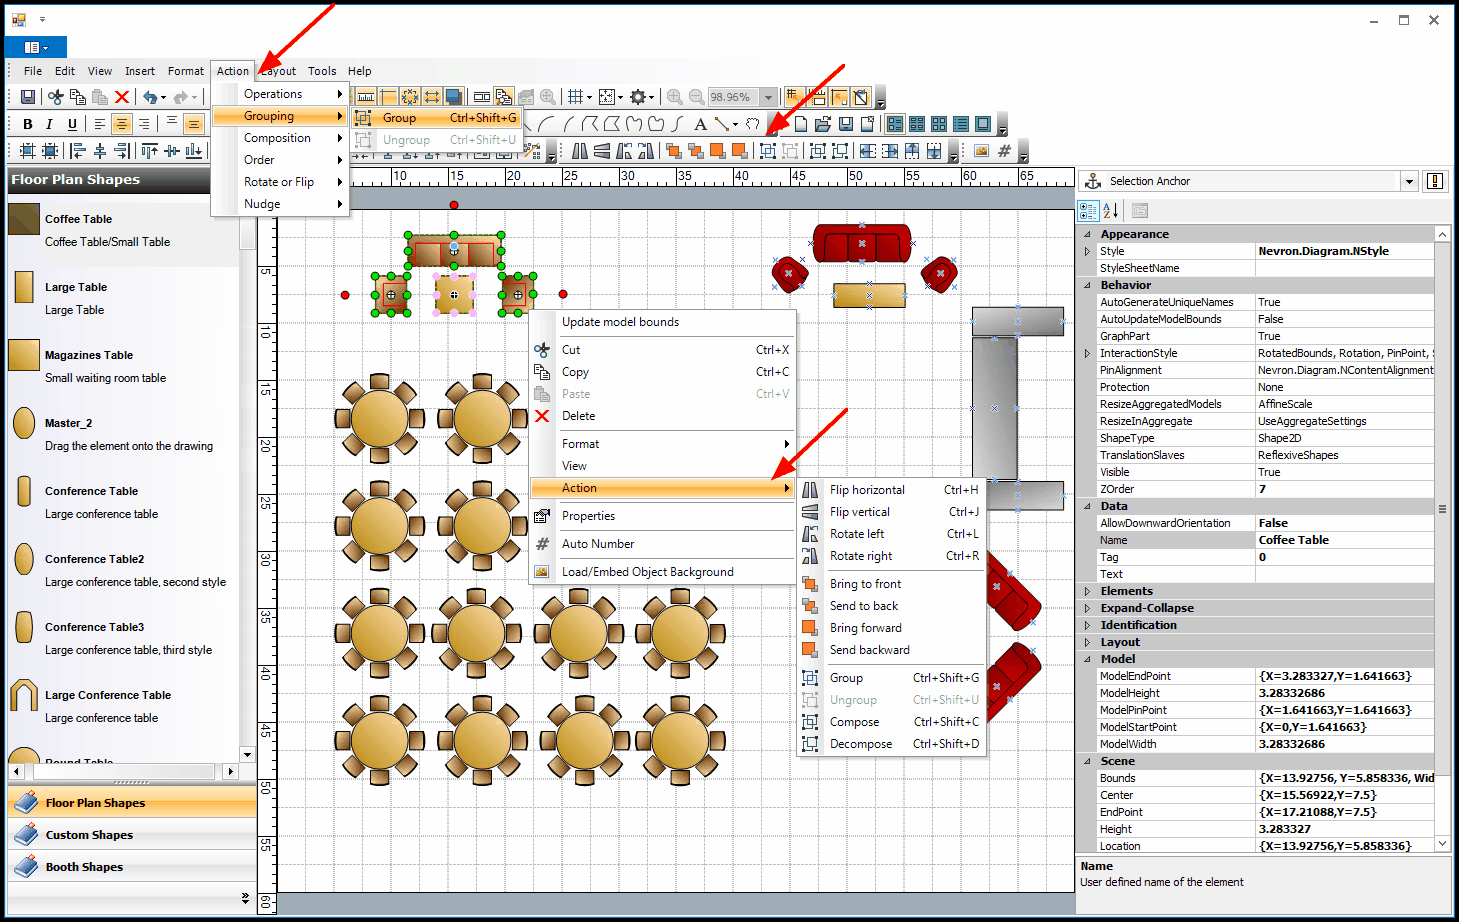Select the Text tool 'A' icon
The image size is (1459, 922).
point(701,124)
